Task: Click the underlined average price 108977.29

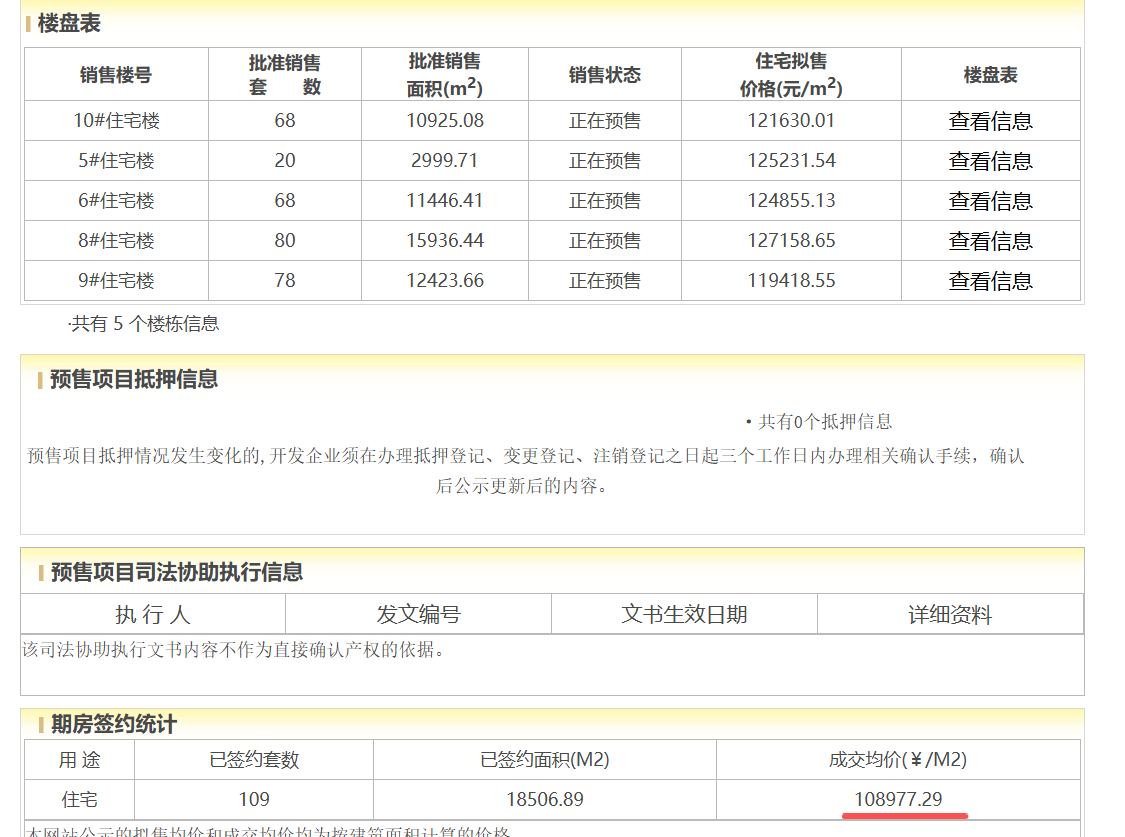Action: pyautogui.click(x=898, y=799)
